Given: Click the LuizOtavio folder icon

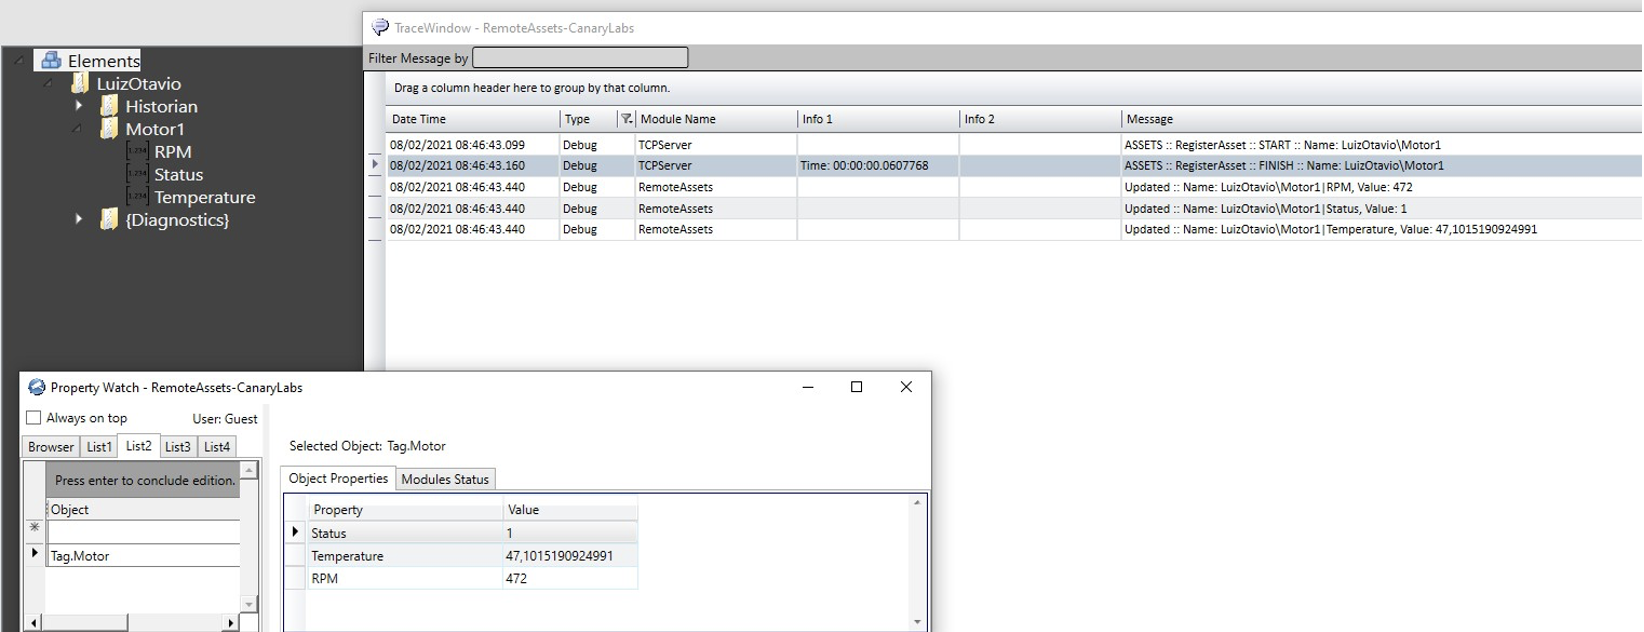Looking at the screenshot, I should pyautogui.click(x=80, y=83).
